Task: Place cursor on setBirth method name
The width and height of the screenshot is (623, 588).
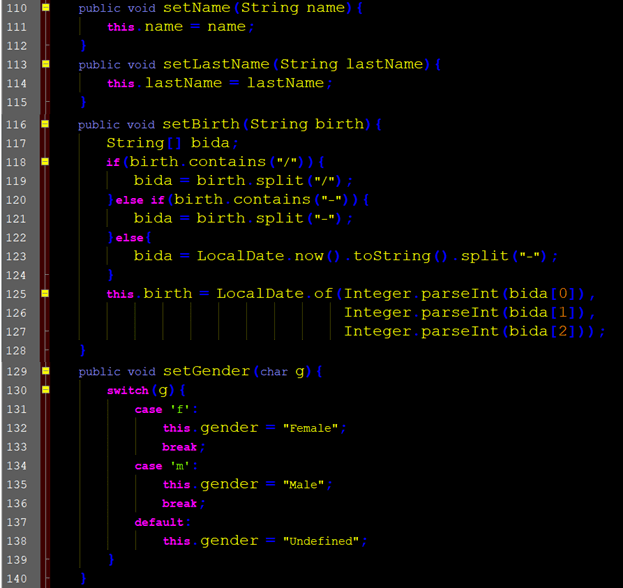Action: [201, 124]
